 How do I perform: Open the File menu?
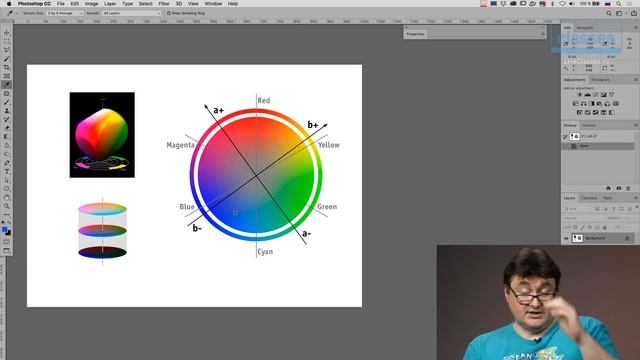pyautogui.click(x=60, y=4)
